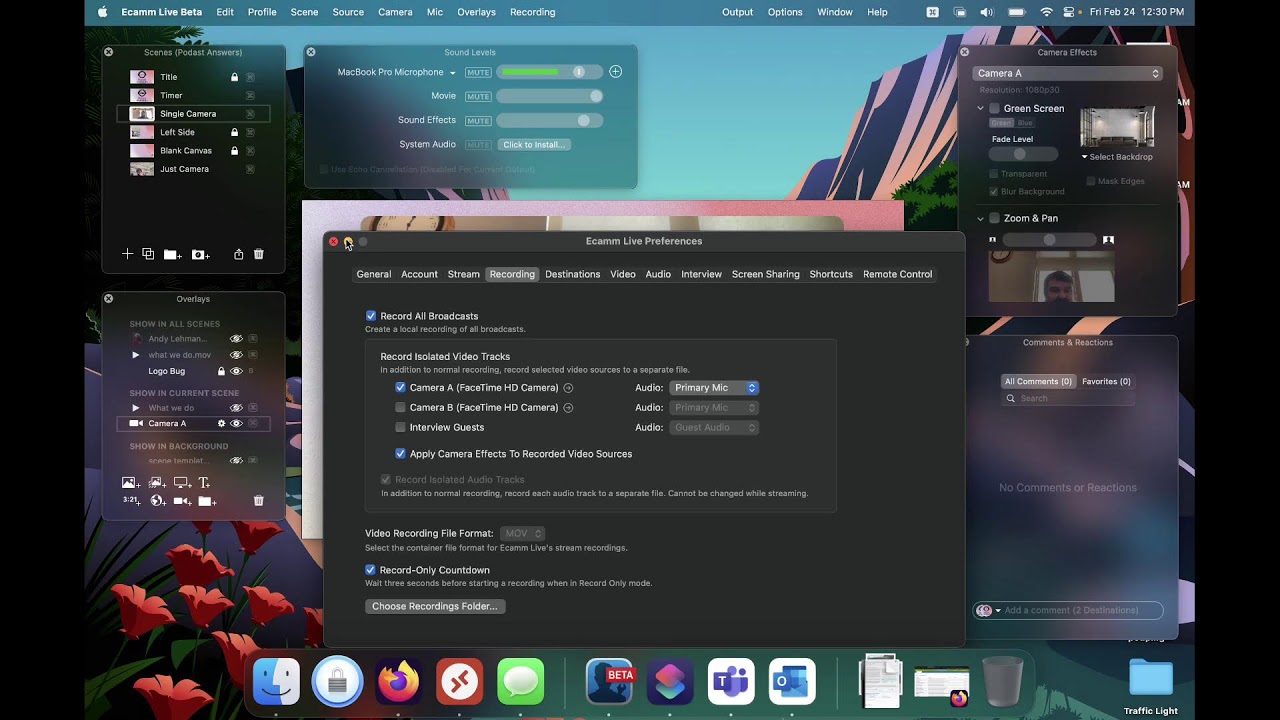The image size is (1280, 720).
Task: Add a countdown timer overlay
Action: tap(131, 500)
